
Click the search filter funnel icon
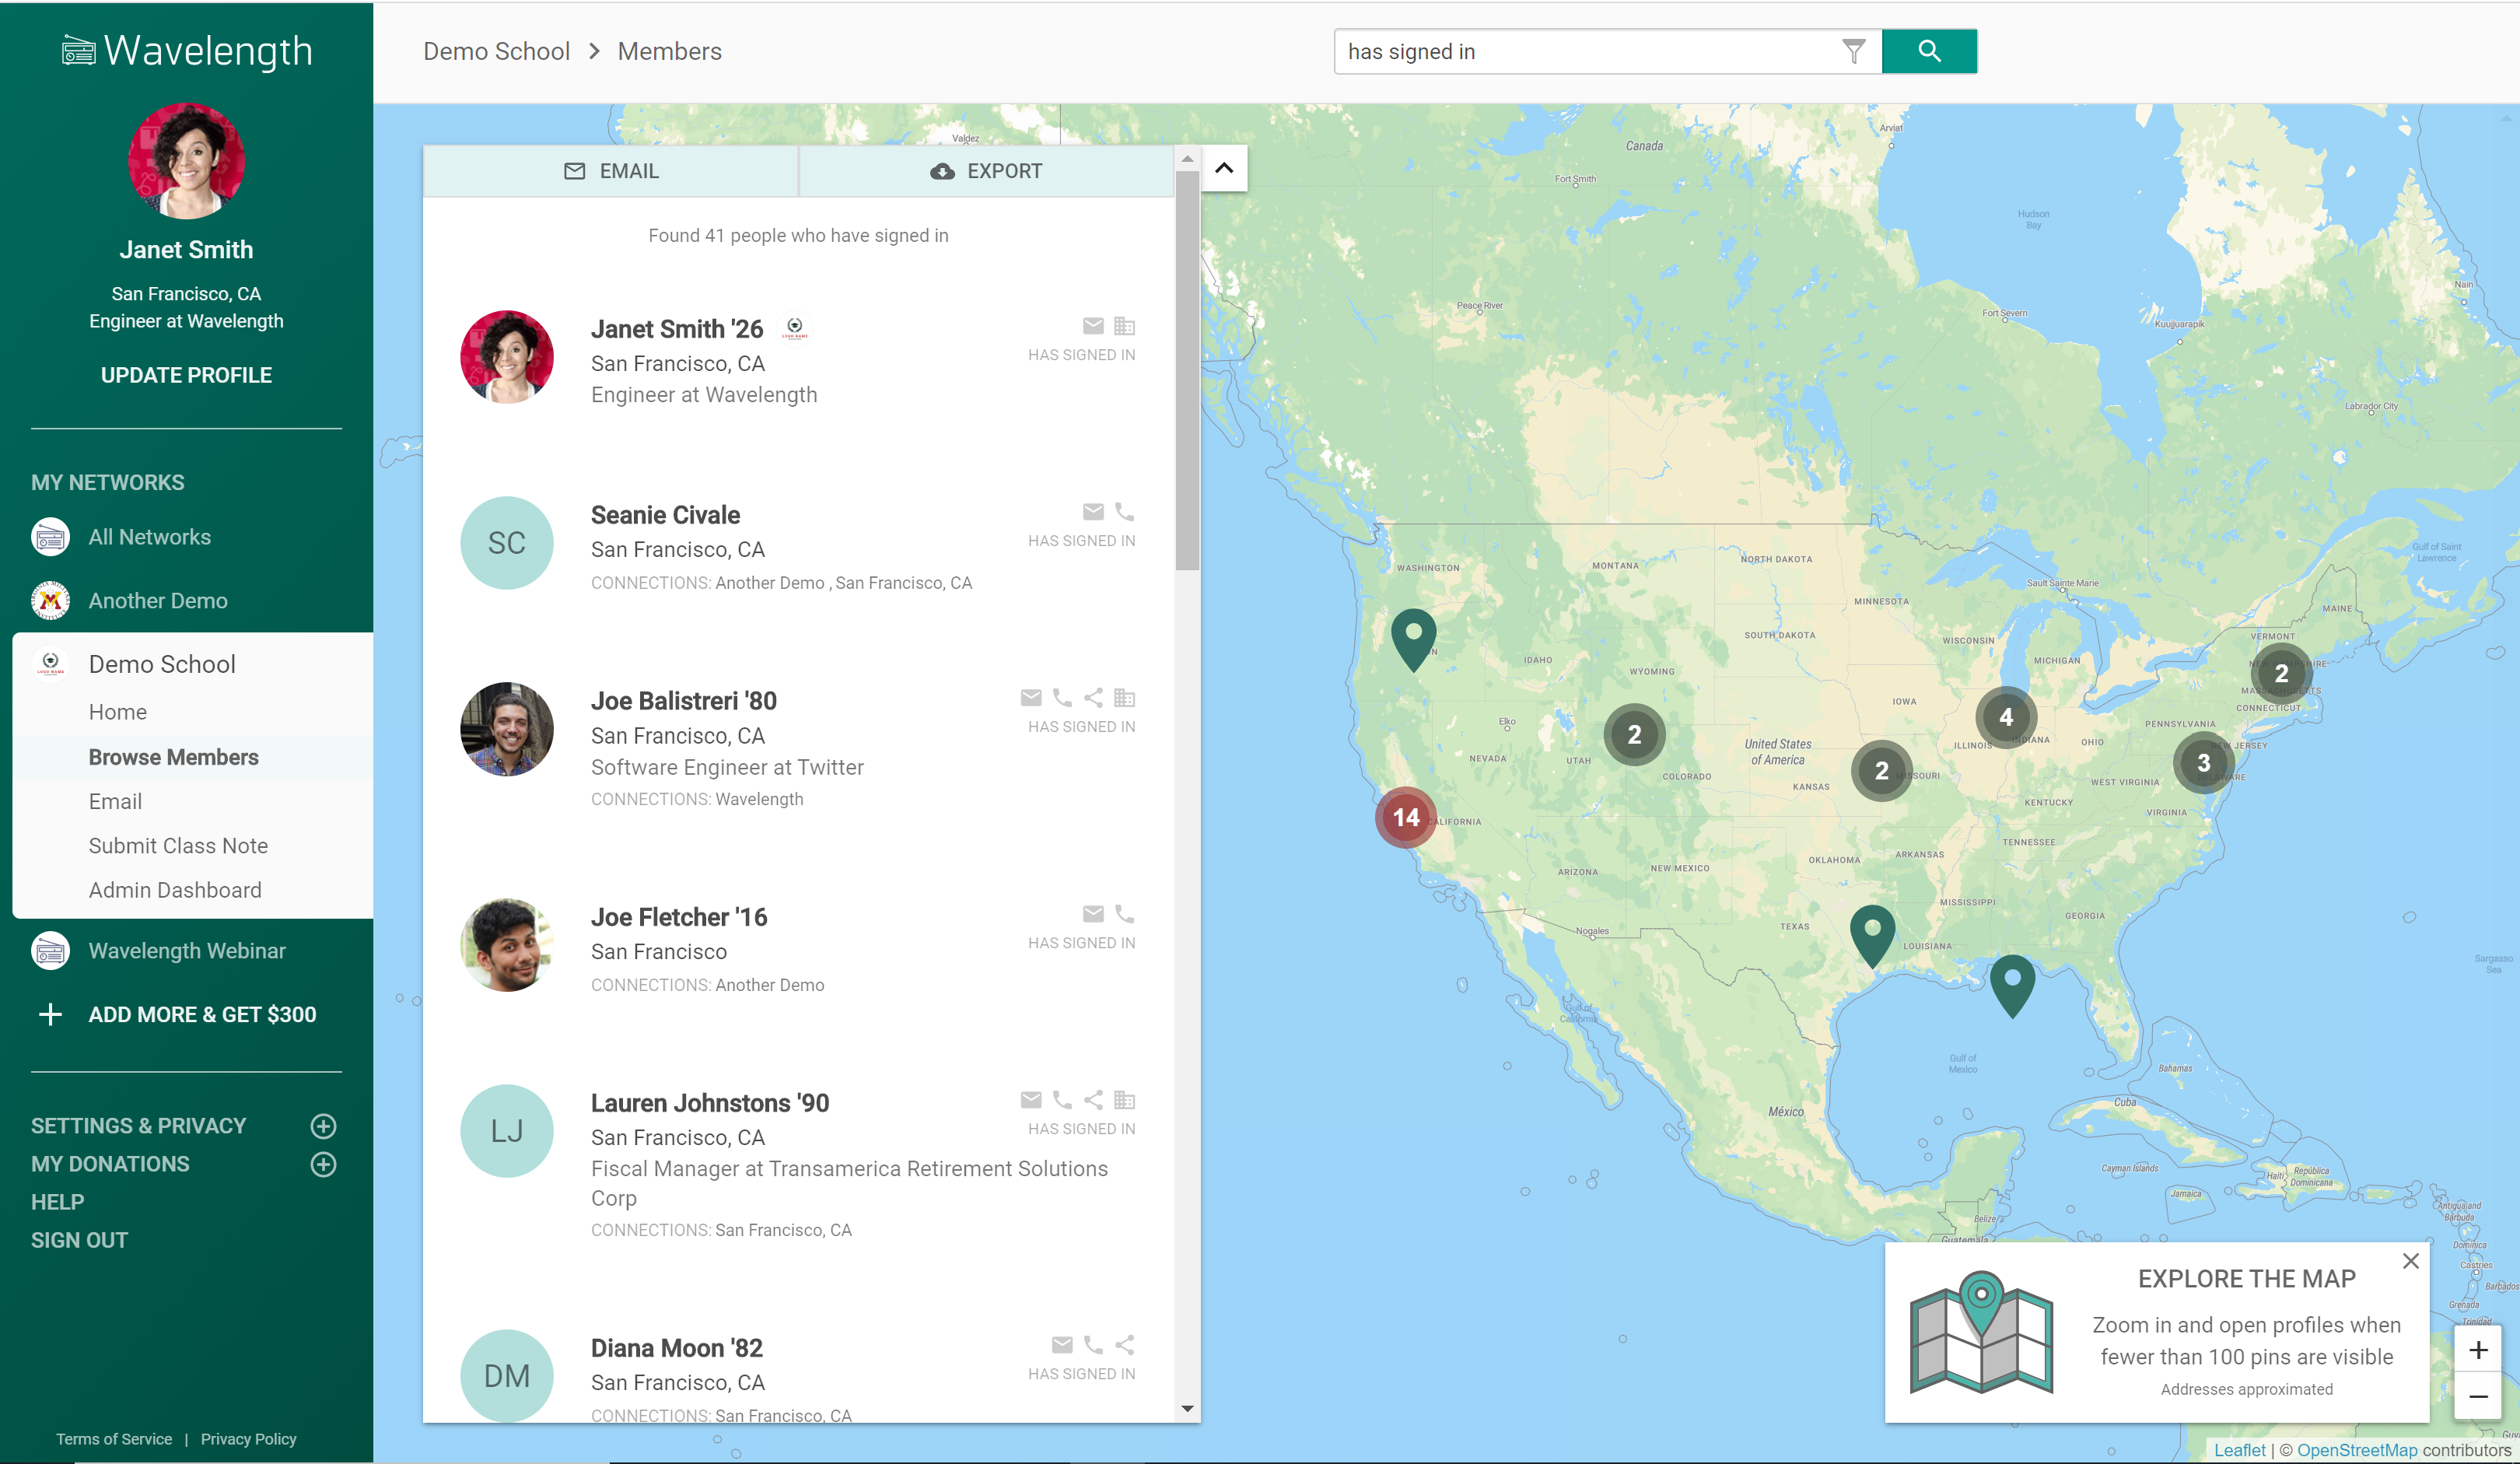[1853, 51]
